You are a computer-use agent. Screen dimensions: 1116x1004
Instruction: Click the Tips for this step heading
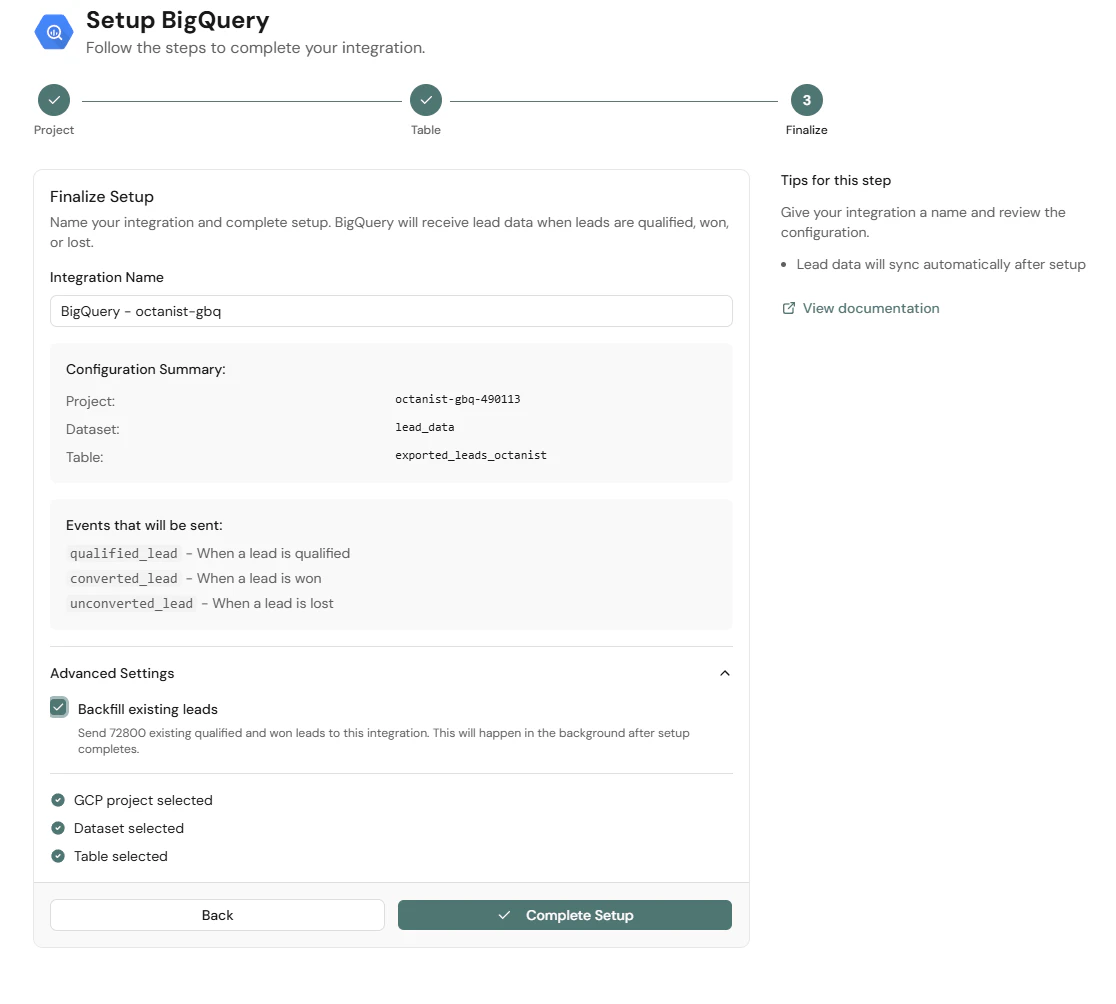click(836, 180)
